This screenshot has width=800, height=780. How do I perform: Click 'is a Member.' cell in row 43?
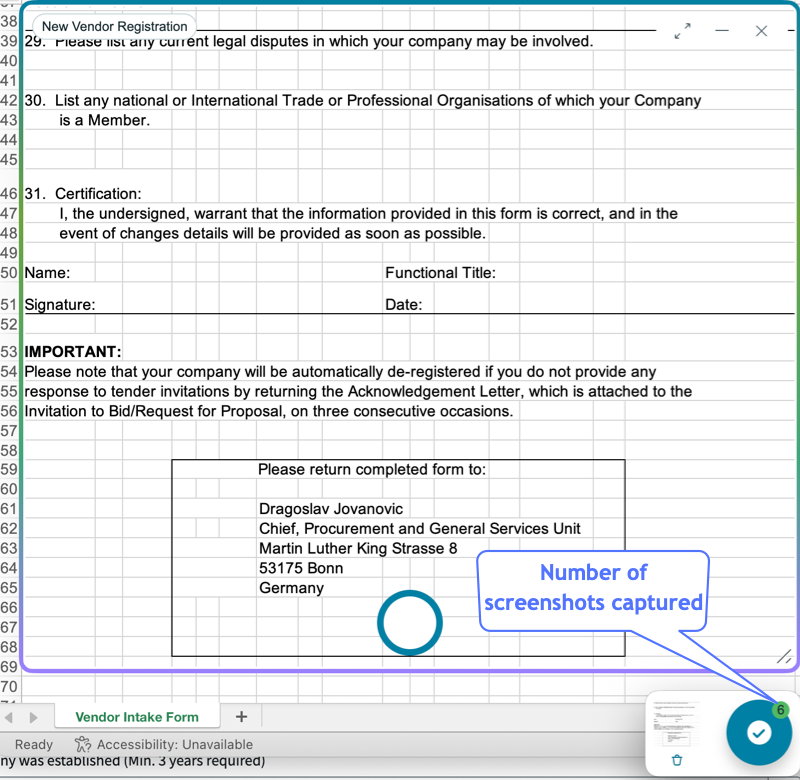coord(105,120)
